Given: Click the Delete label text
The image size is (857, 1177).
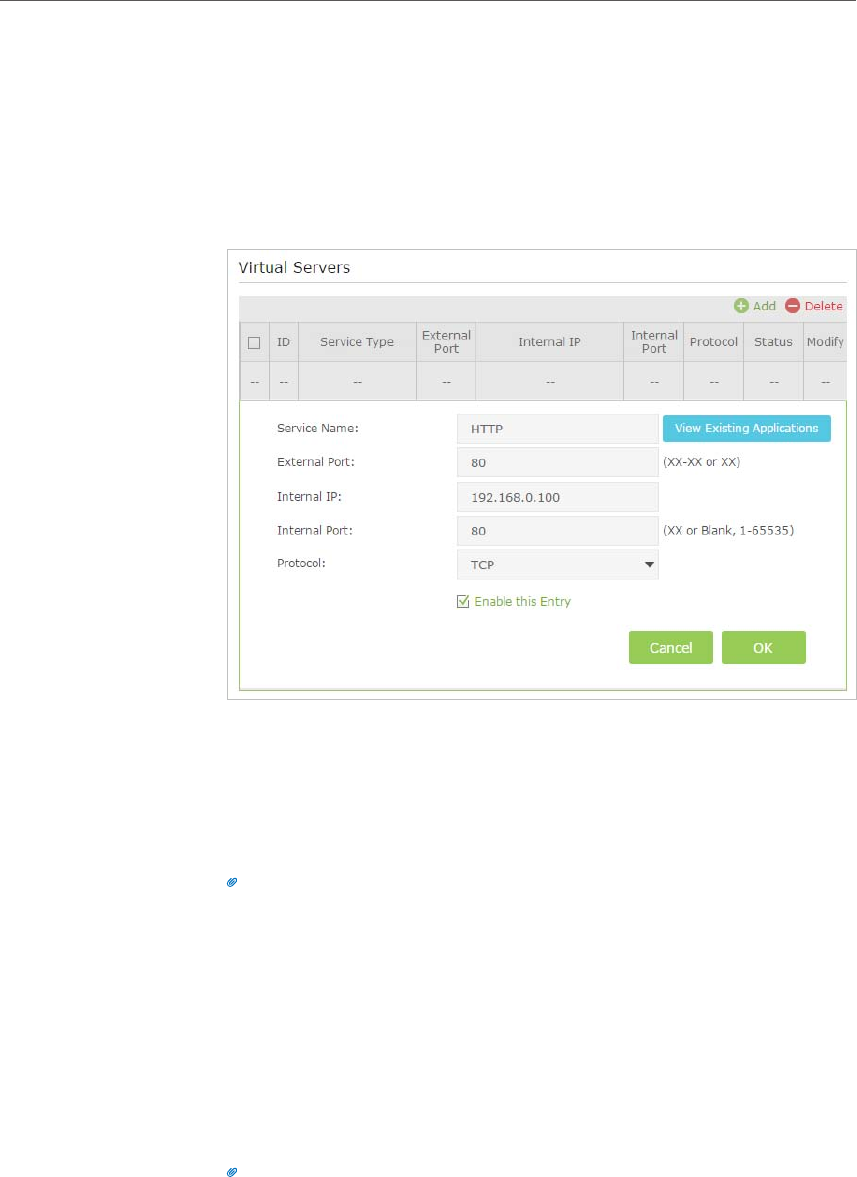Looking at the screenshot, I should click(824, 306).
